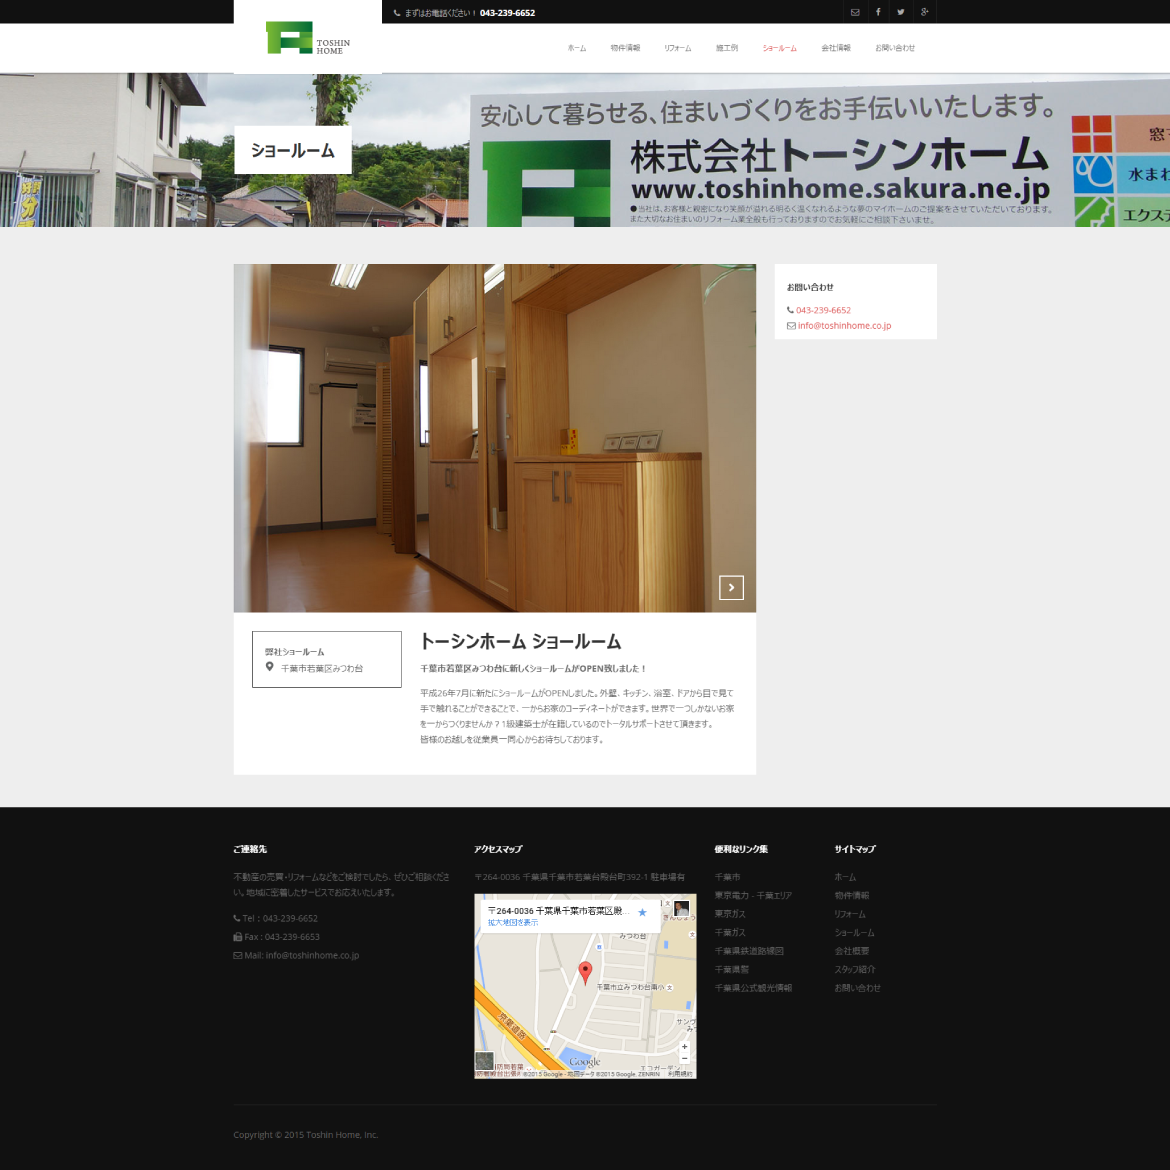Click the envelope icon beside footer Mail

238,956
